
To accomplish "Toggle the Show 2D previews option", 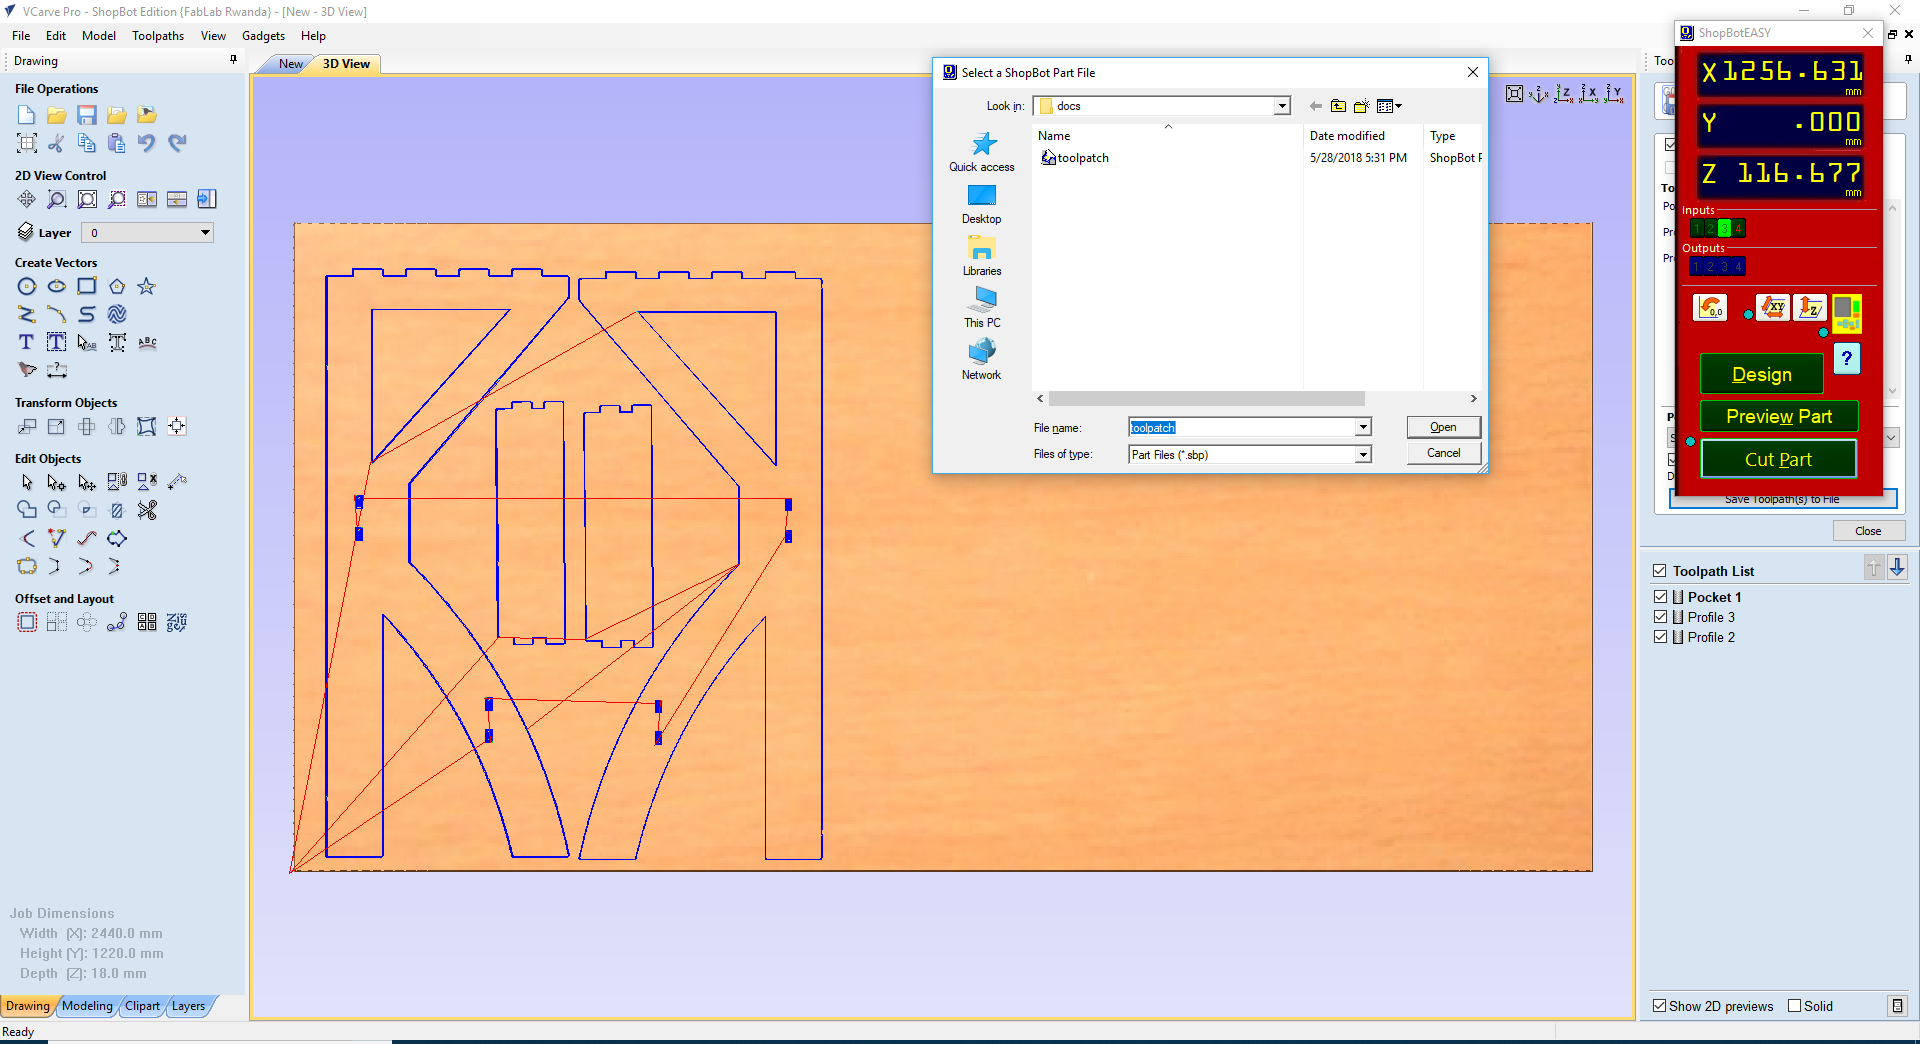I will tap(1659, 1006).
